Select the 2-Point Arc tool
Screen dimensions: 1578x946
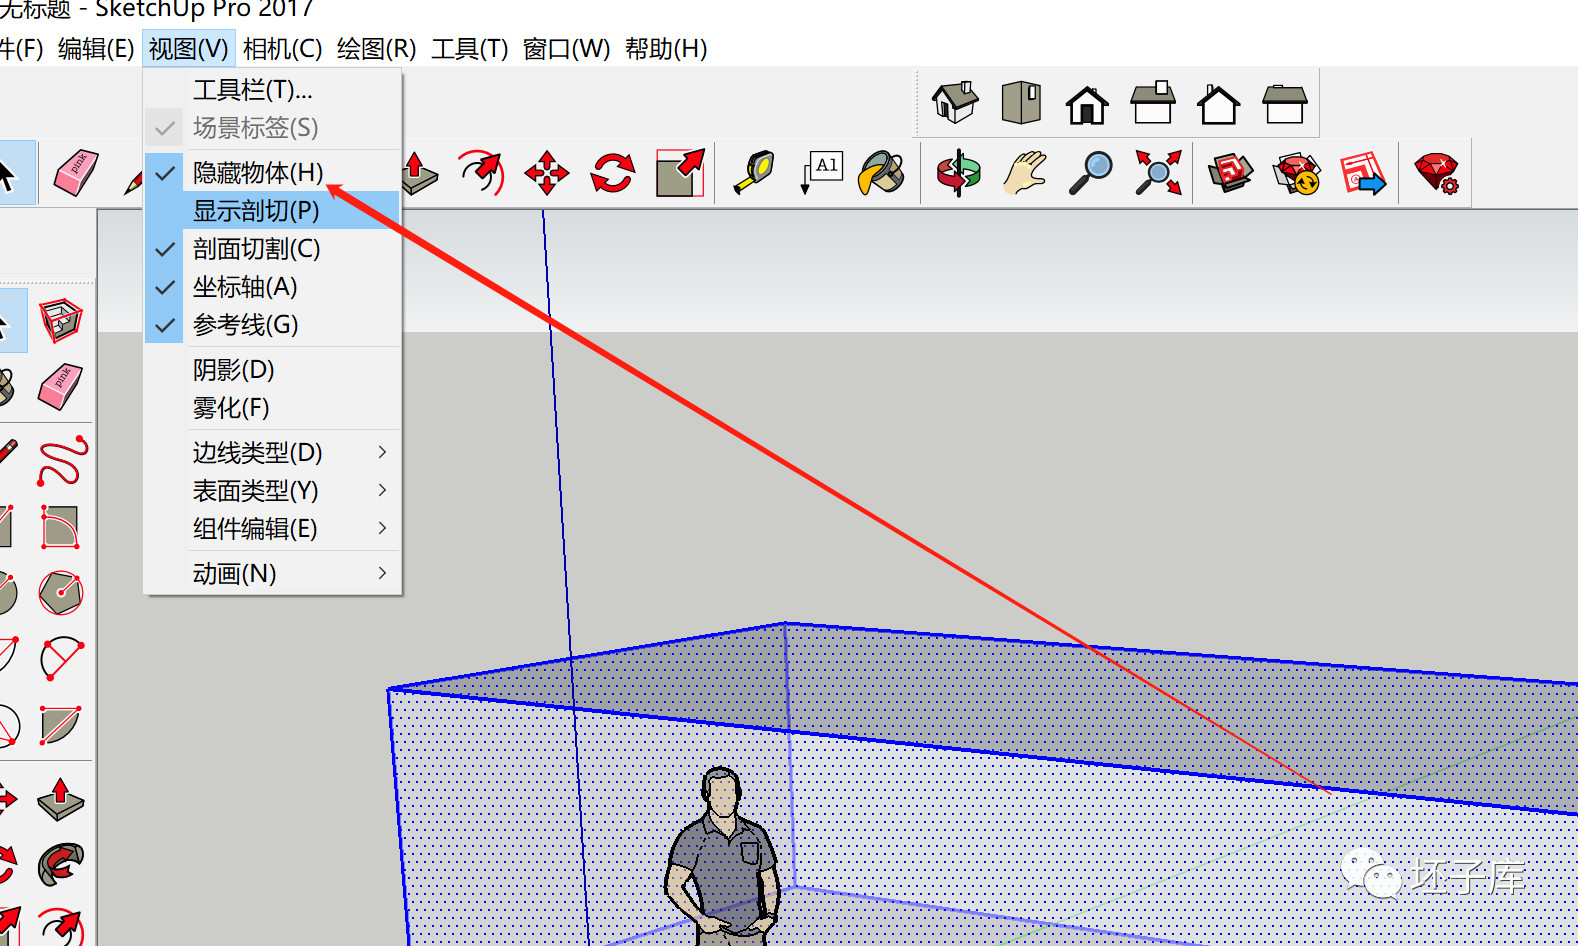[61, 659]
